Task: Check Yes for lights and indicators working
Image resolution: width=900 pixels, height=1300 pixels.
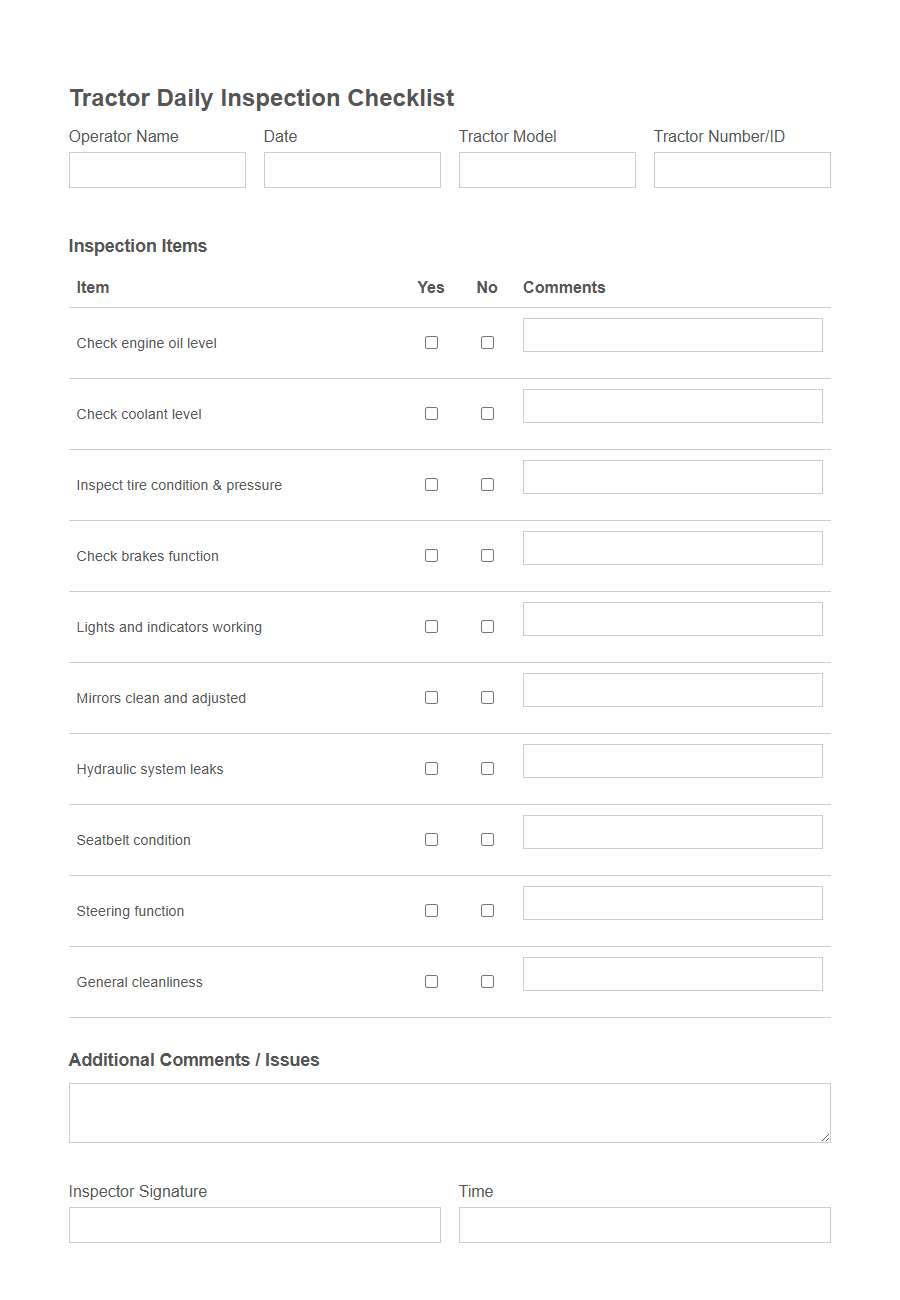Action: [x=431, y=626]
